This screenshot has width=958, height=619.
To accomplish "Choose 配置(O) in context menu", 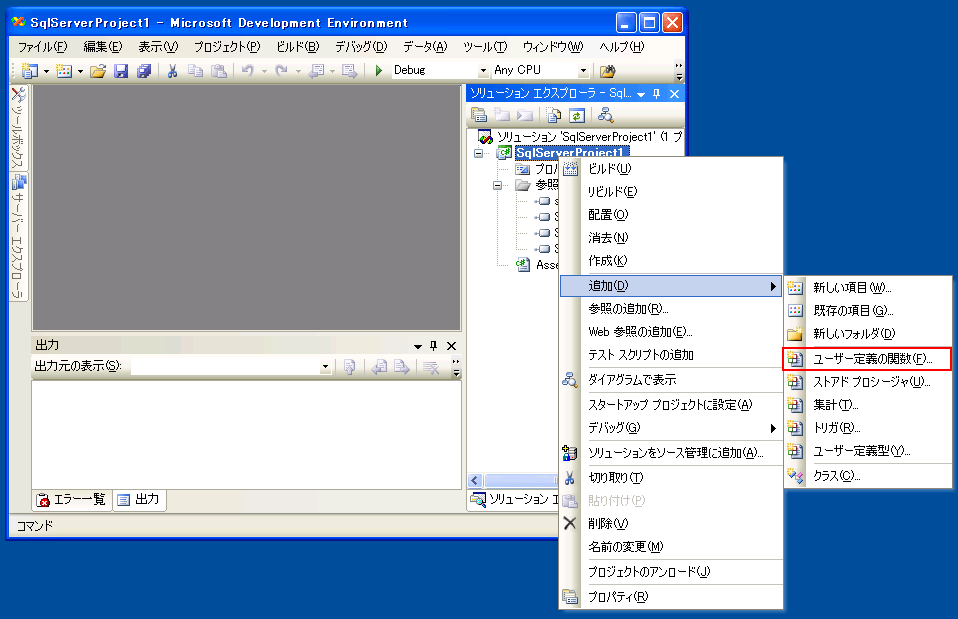I will tap(671, 215).
